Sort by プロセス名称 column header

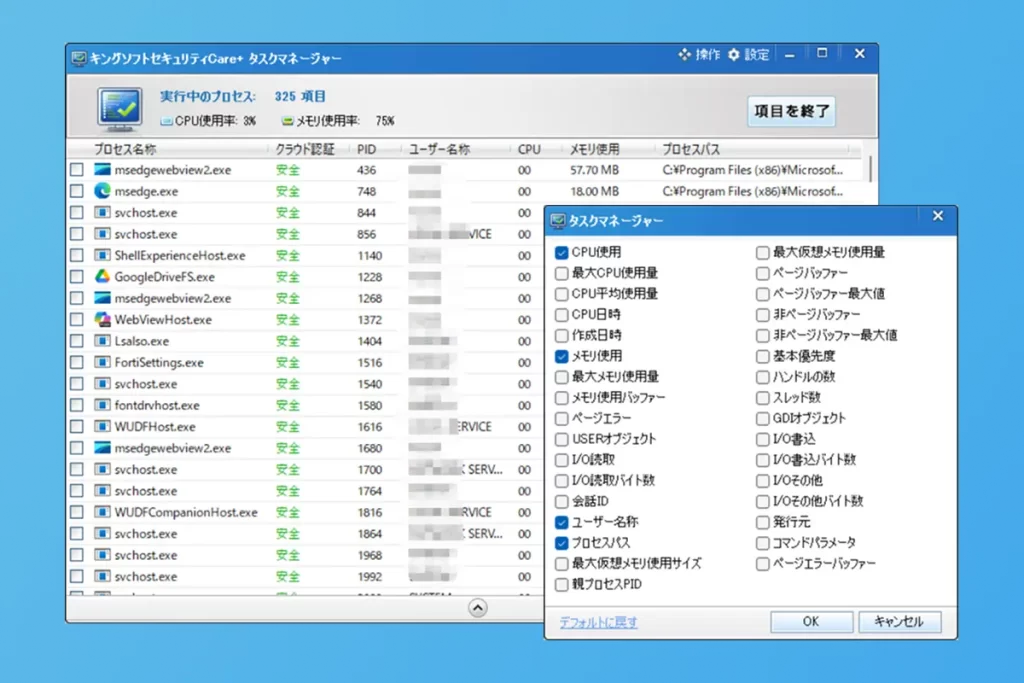125,149
